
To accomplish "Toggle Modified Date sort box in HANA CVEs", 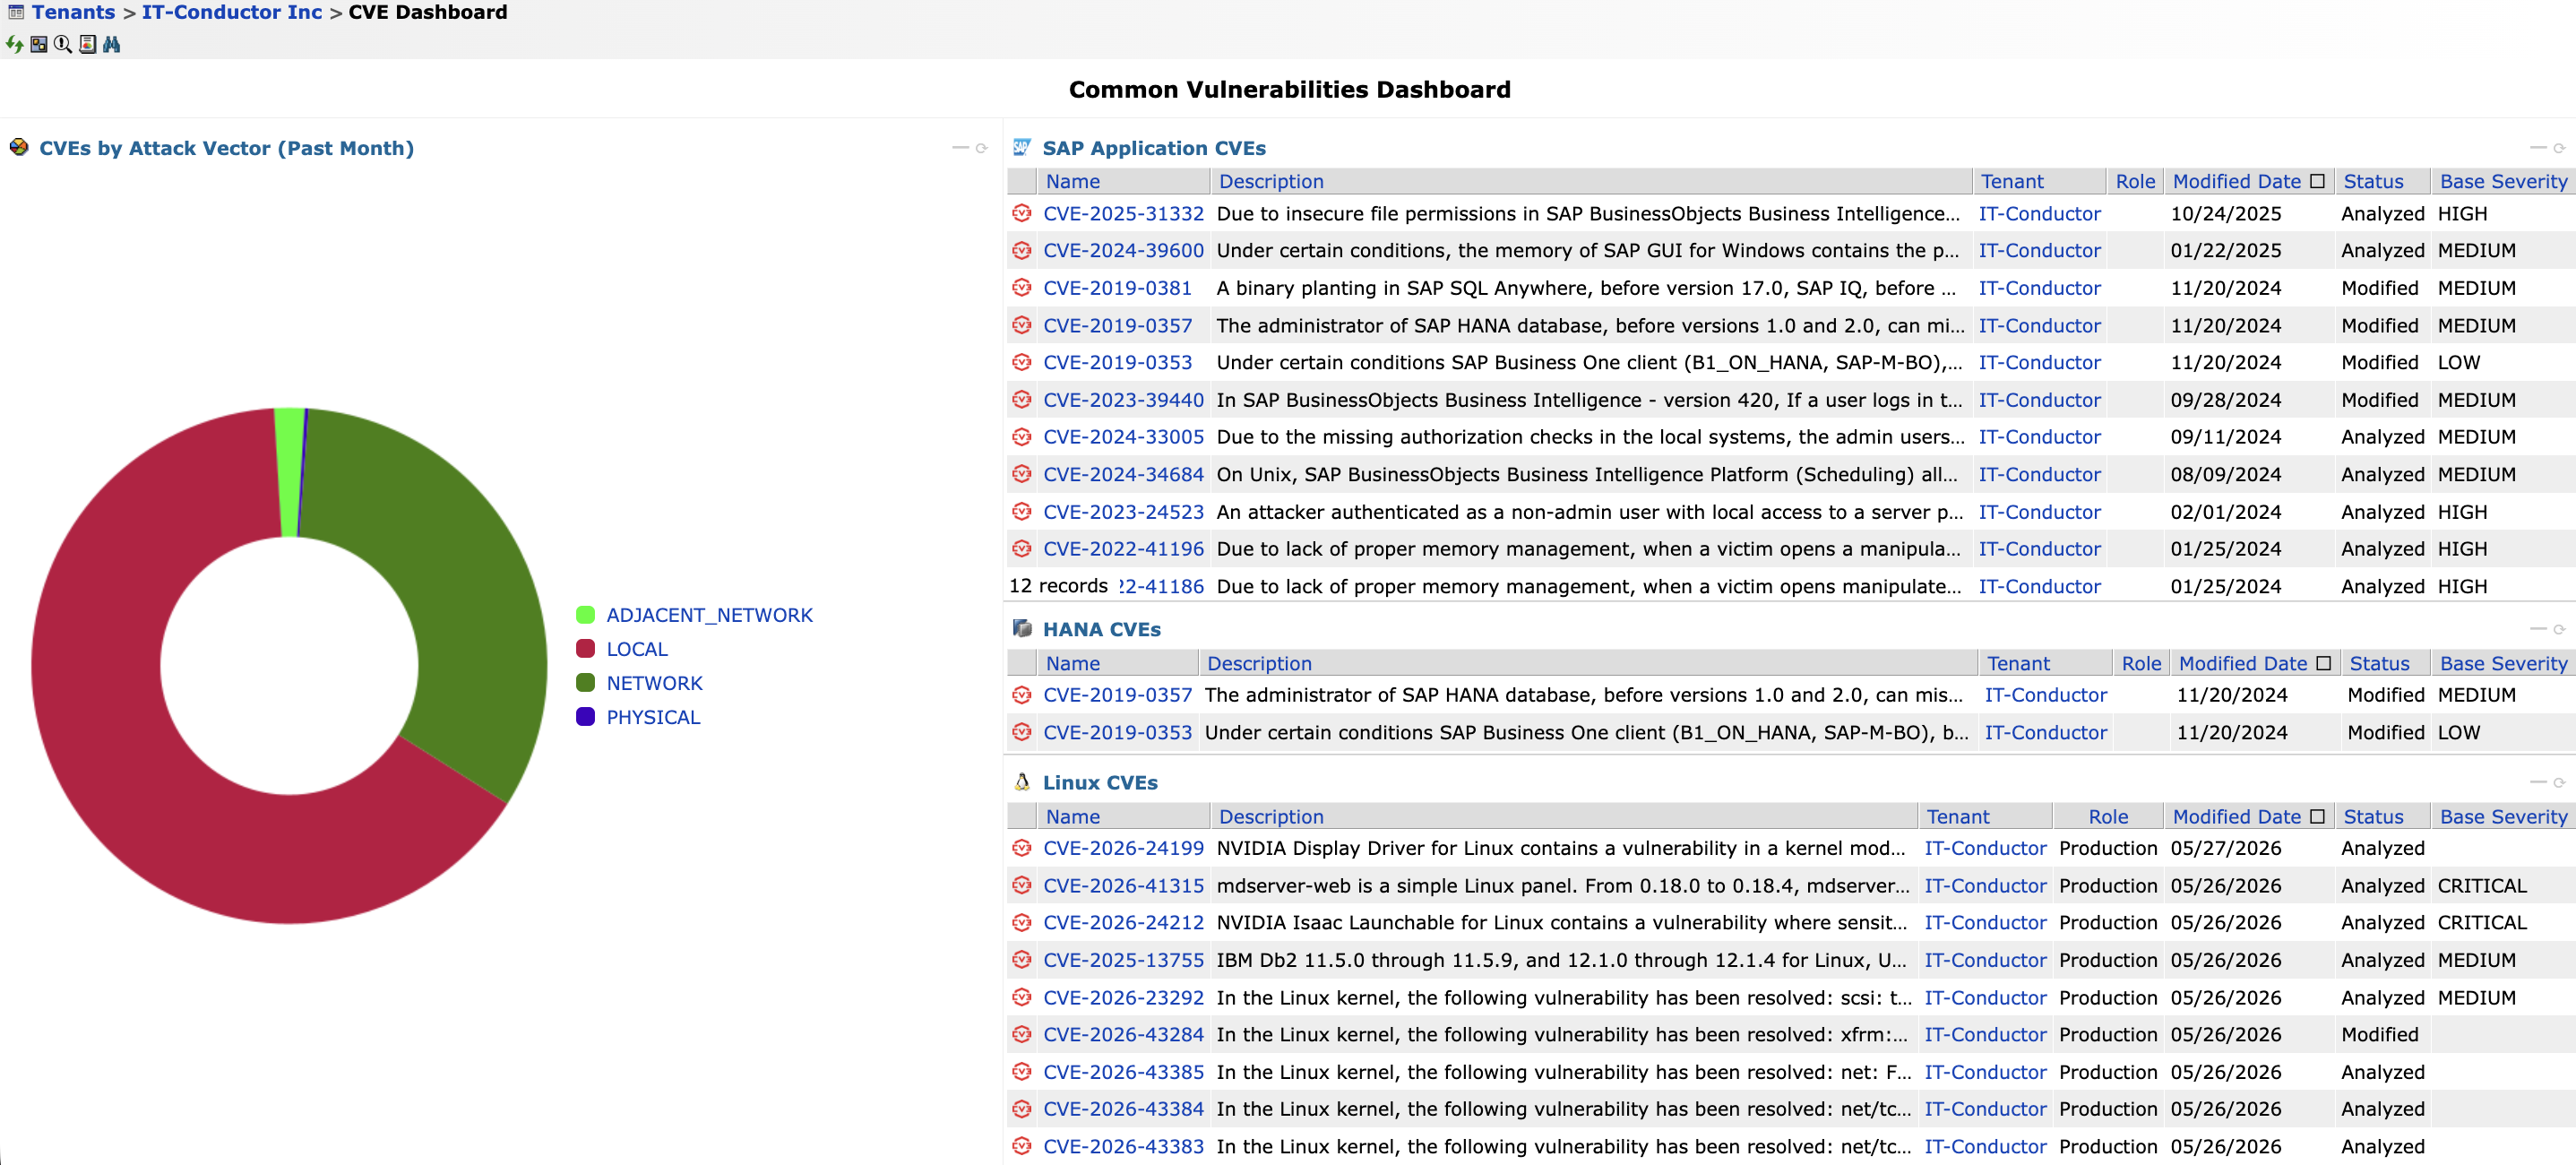I will (2323, 663).
